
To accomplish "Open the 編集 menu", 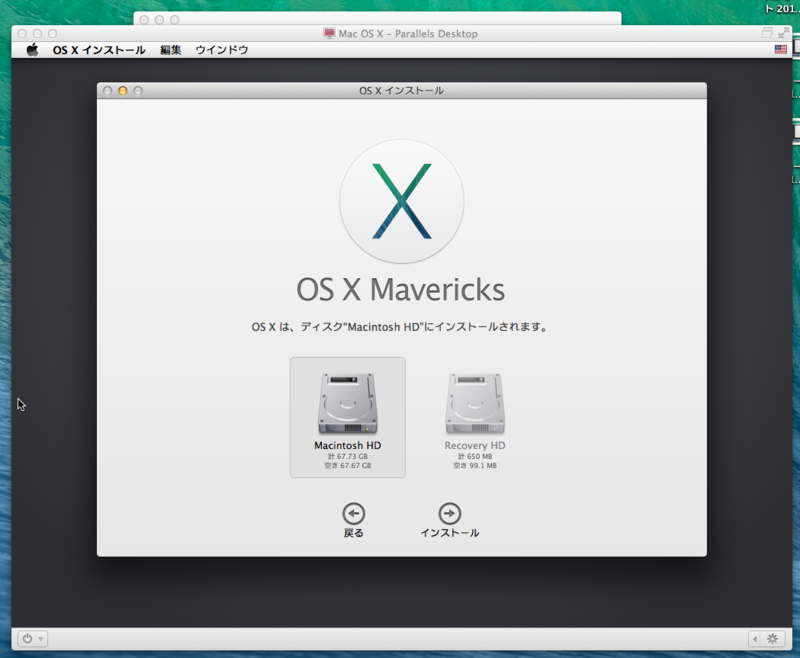I will point(170,50).
